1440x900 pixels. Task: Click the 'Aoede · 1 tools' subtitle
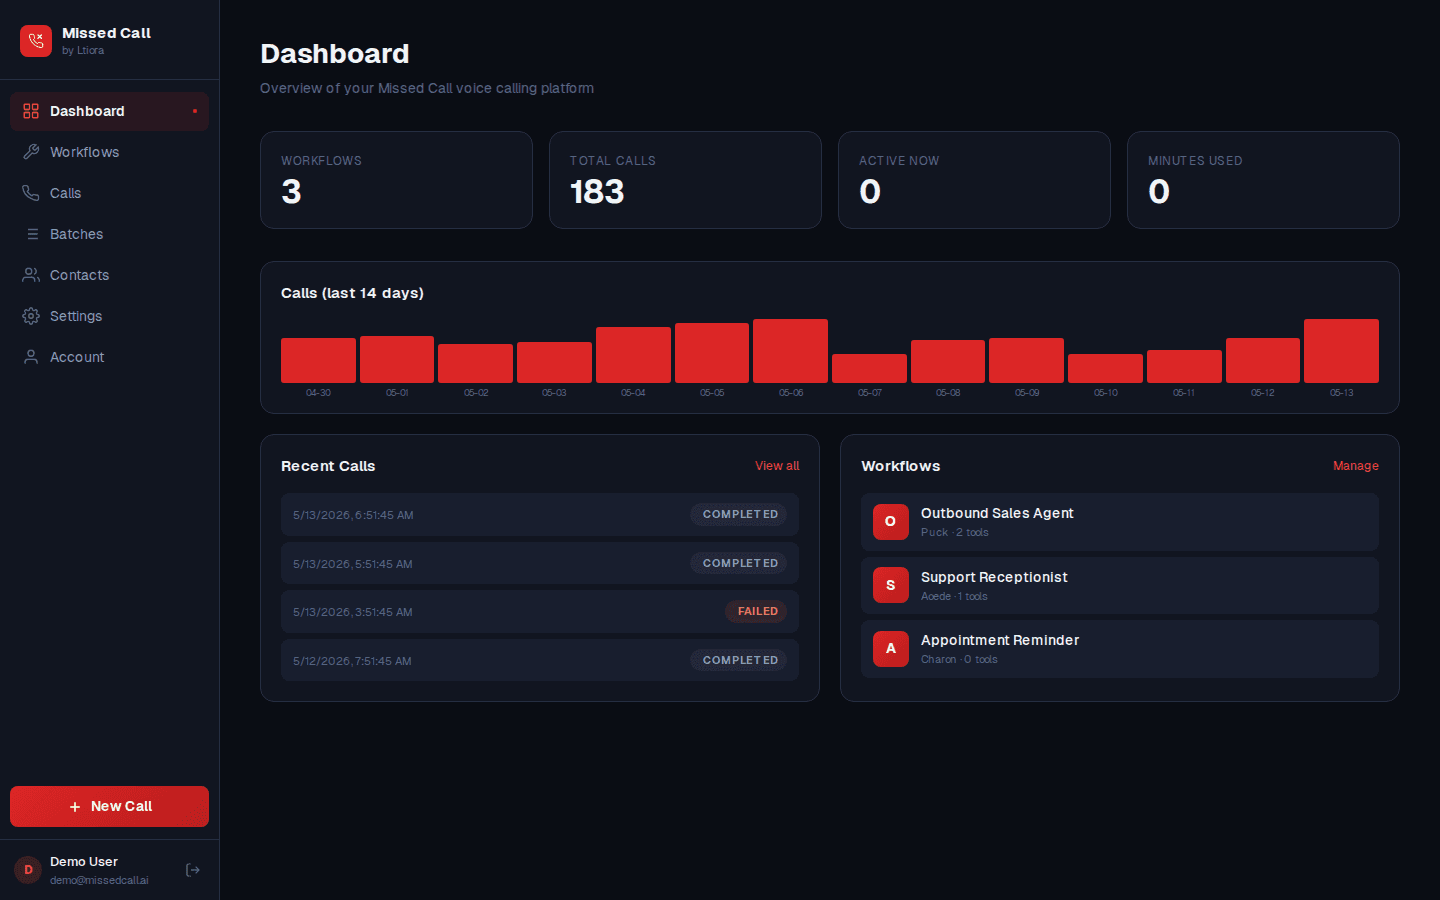click(954, 596)
